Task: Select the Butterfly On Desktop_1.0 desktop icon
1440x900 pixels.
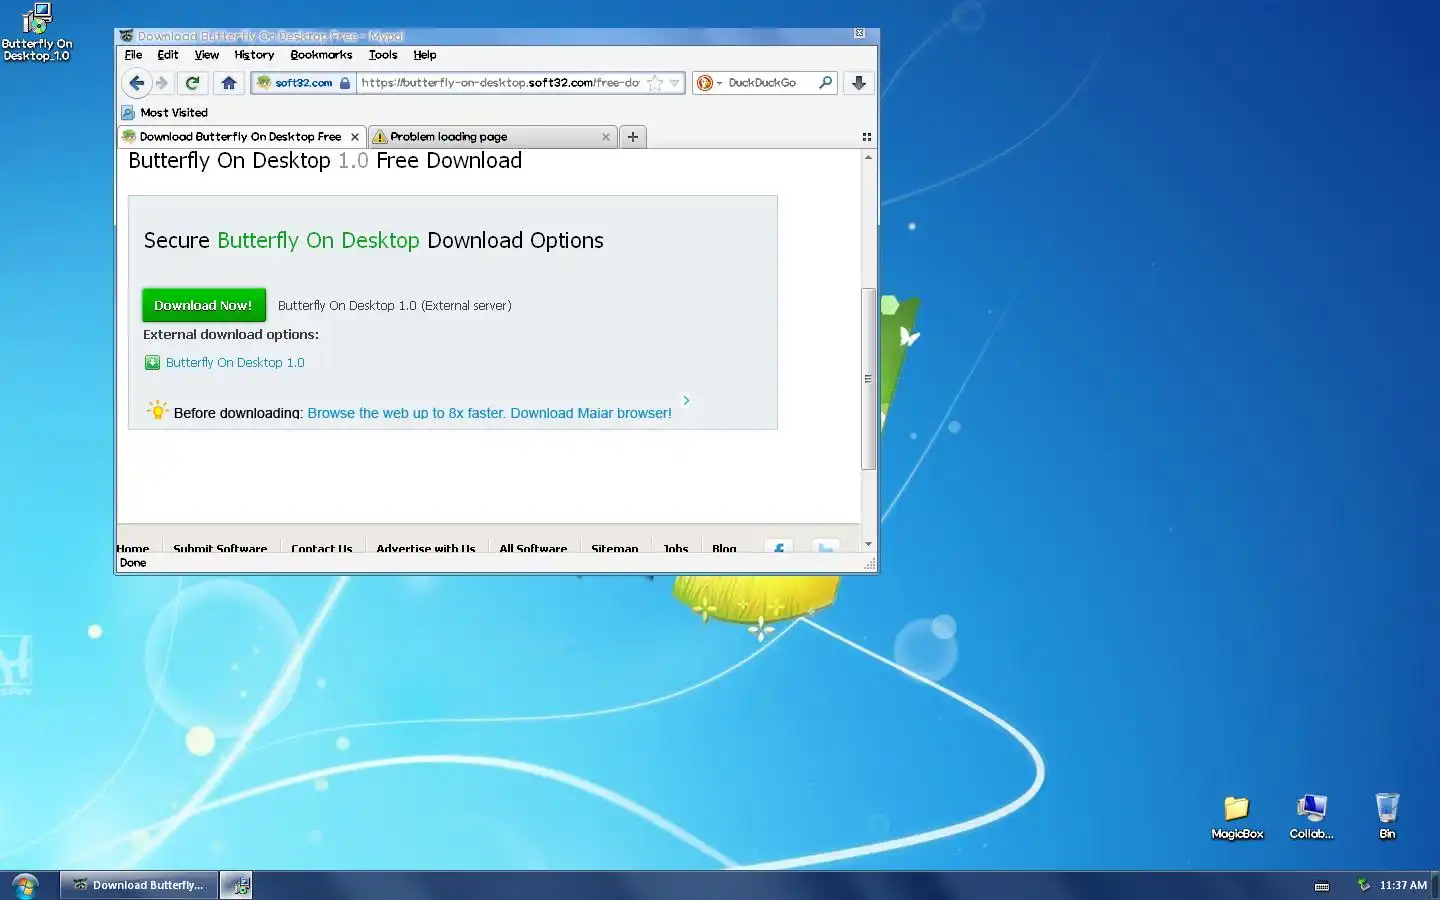Action: click(37, 32)
